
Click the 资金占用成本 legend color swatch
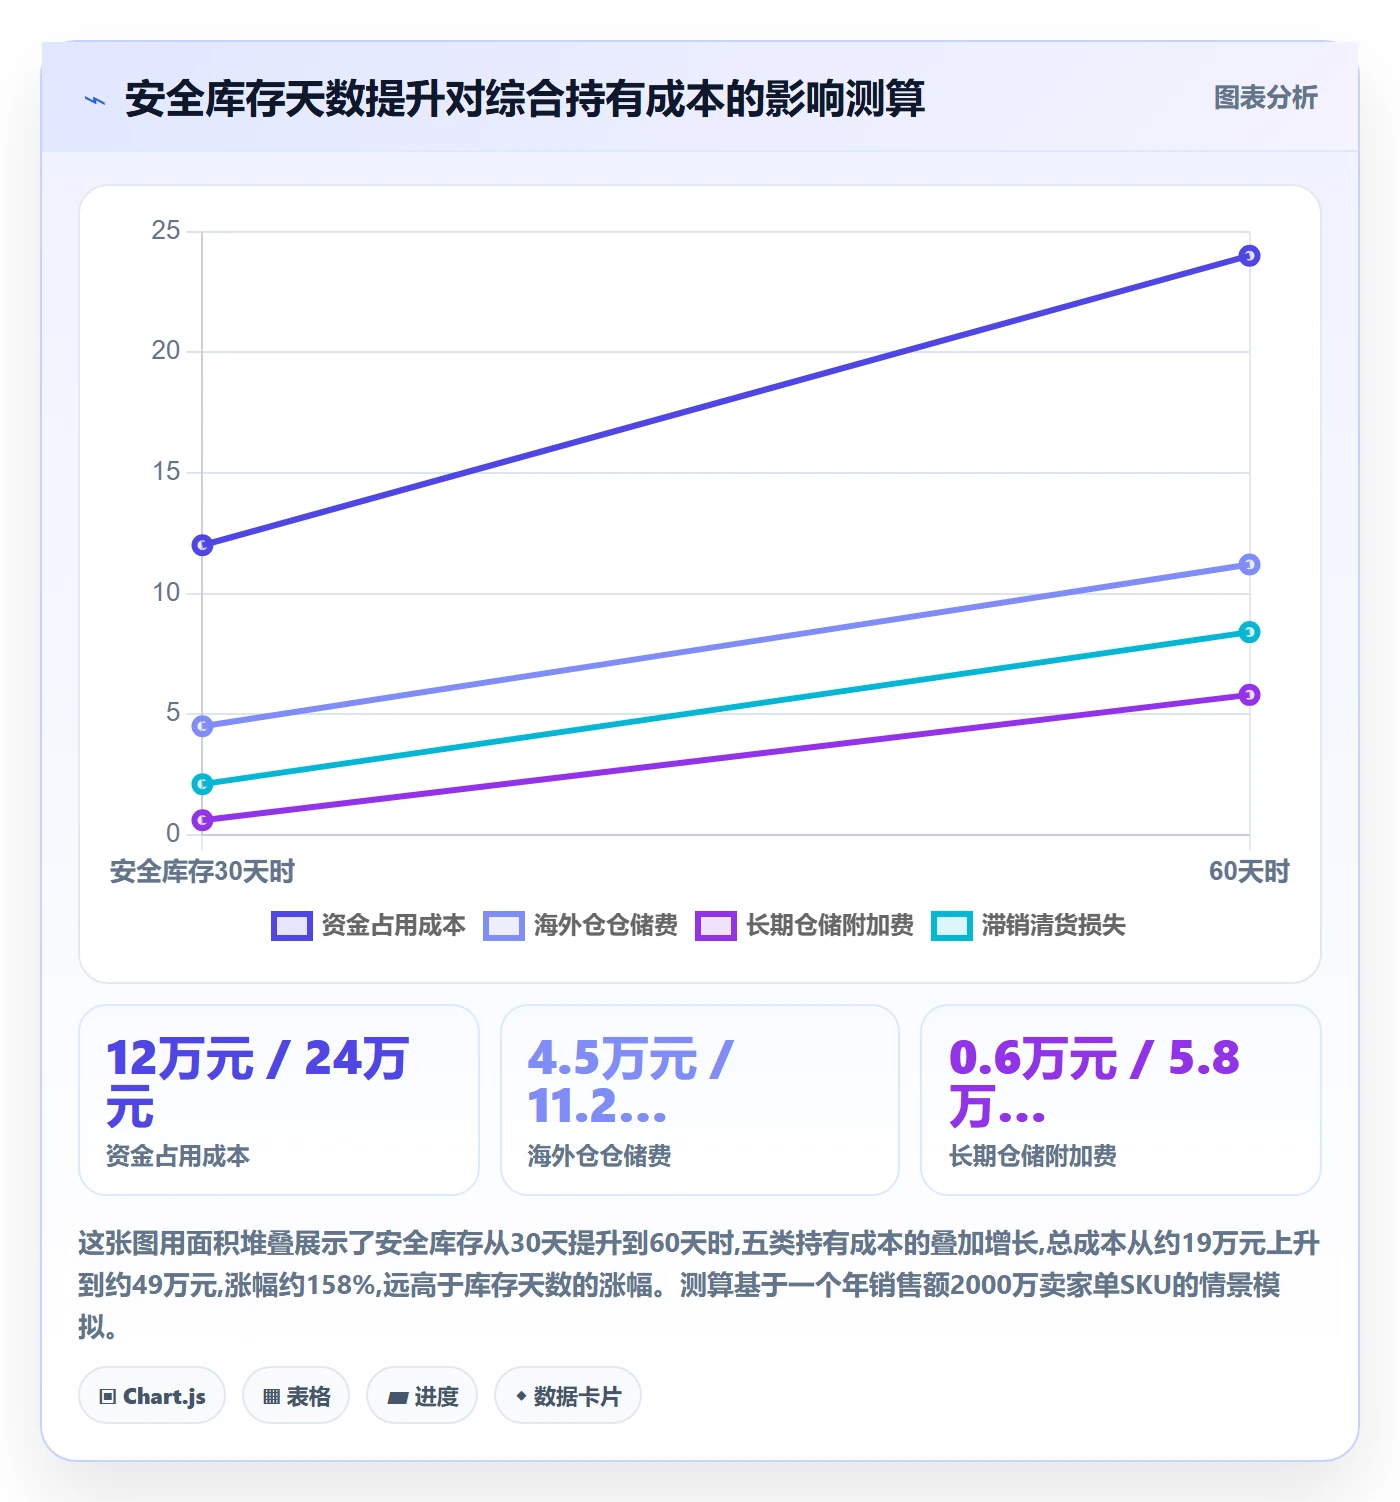click(x=291, y=926)
